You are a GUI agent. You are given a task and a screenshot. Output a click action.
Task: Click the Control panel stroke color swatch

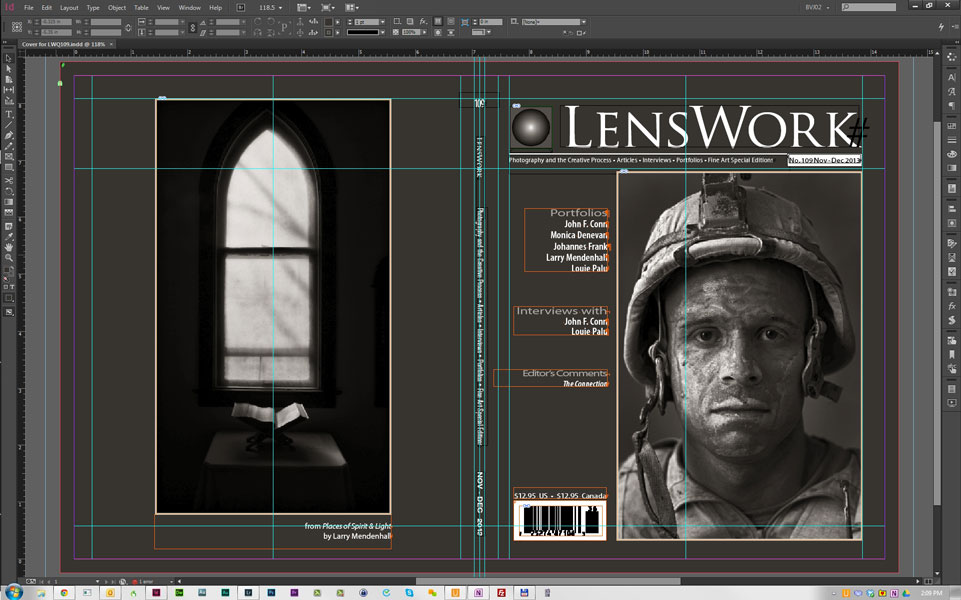329,32
